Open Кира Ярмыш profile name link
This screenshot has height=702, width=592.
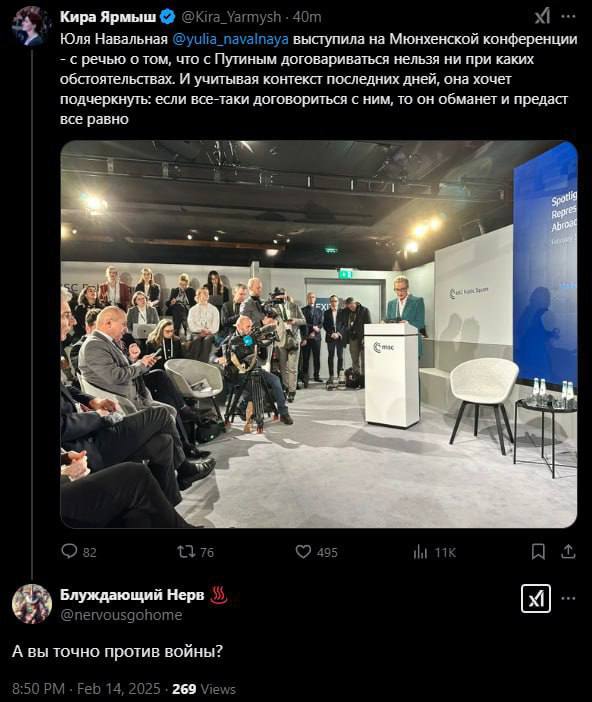point(108,17)
